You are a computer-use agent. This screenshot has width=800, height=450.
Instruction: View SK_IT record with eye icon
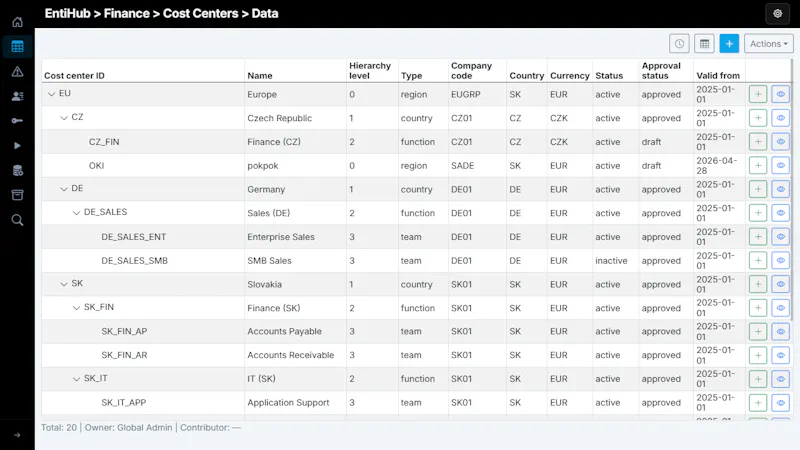781,379
